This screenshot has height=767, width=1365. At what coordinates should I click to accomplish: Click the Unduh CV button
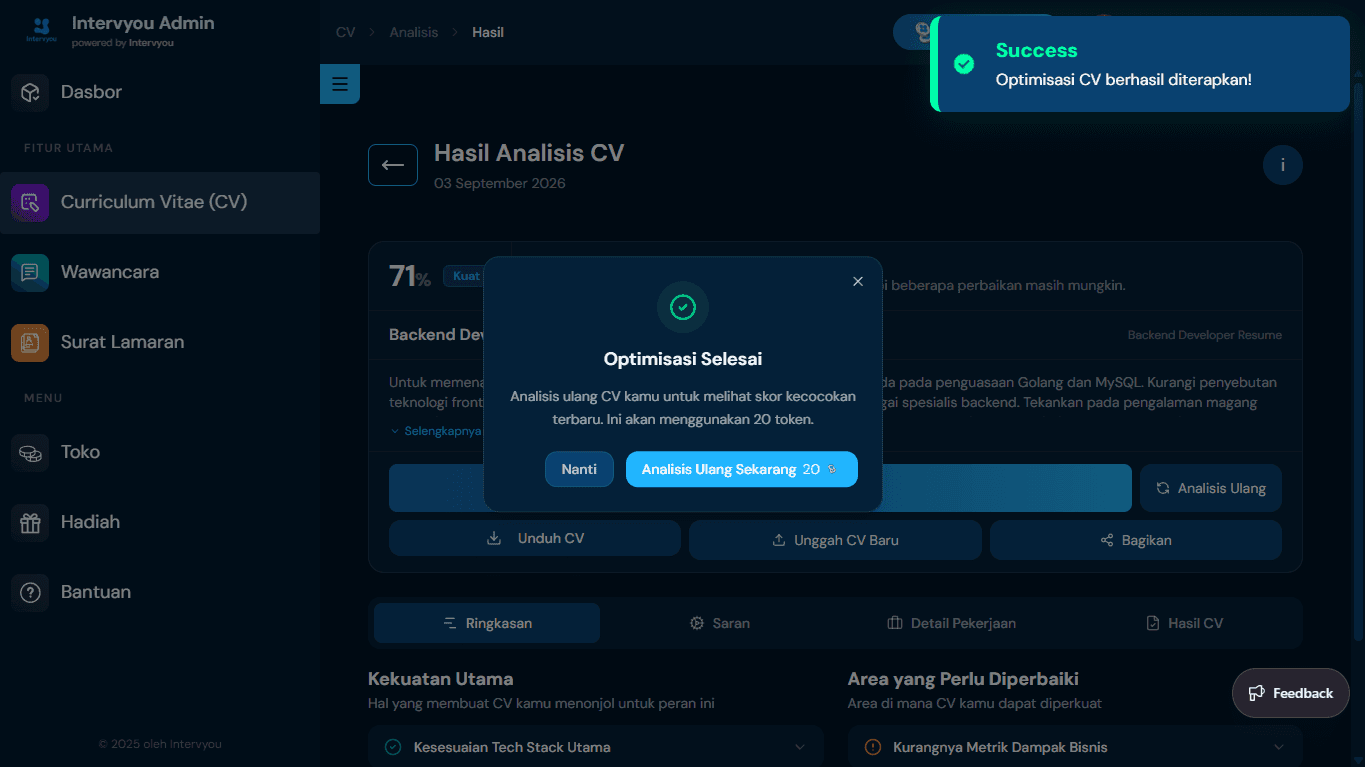(535, 538)
